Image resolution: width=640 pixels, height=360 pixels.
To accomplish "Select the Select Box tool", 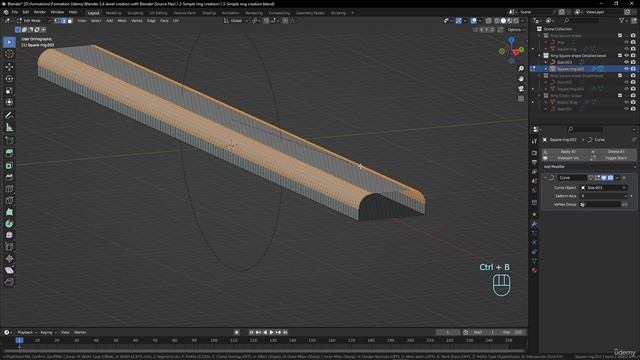I will (9, 42).
